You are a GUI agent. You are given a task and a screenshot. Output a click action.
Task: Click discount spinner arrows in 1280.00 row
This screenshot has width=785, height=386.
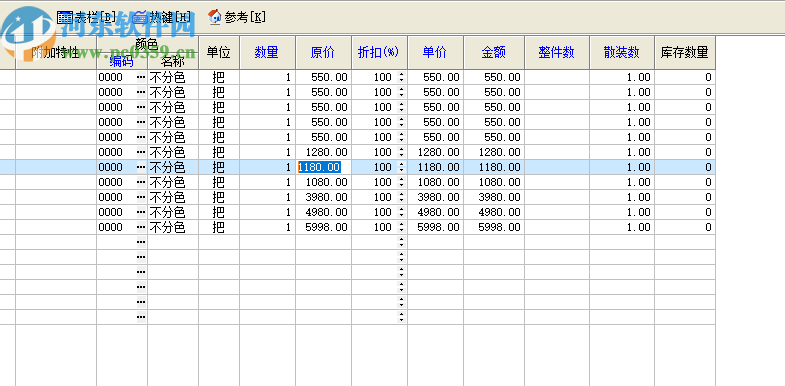point(401,152)
